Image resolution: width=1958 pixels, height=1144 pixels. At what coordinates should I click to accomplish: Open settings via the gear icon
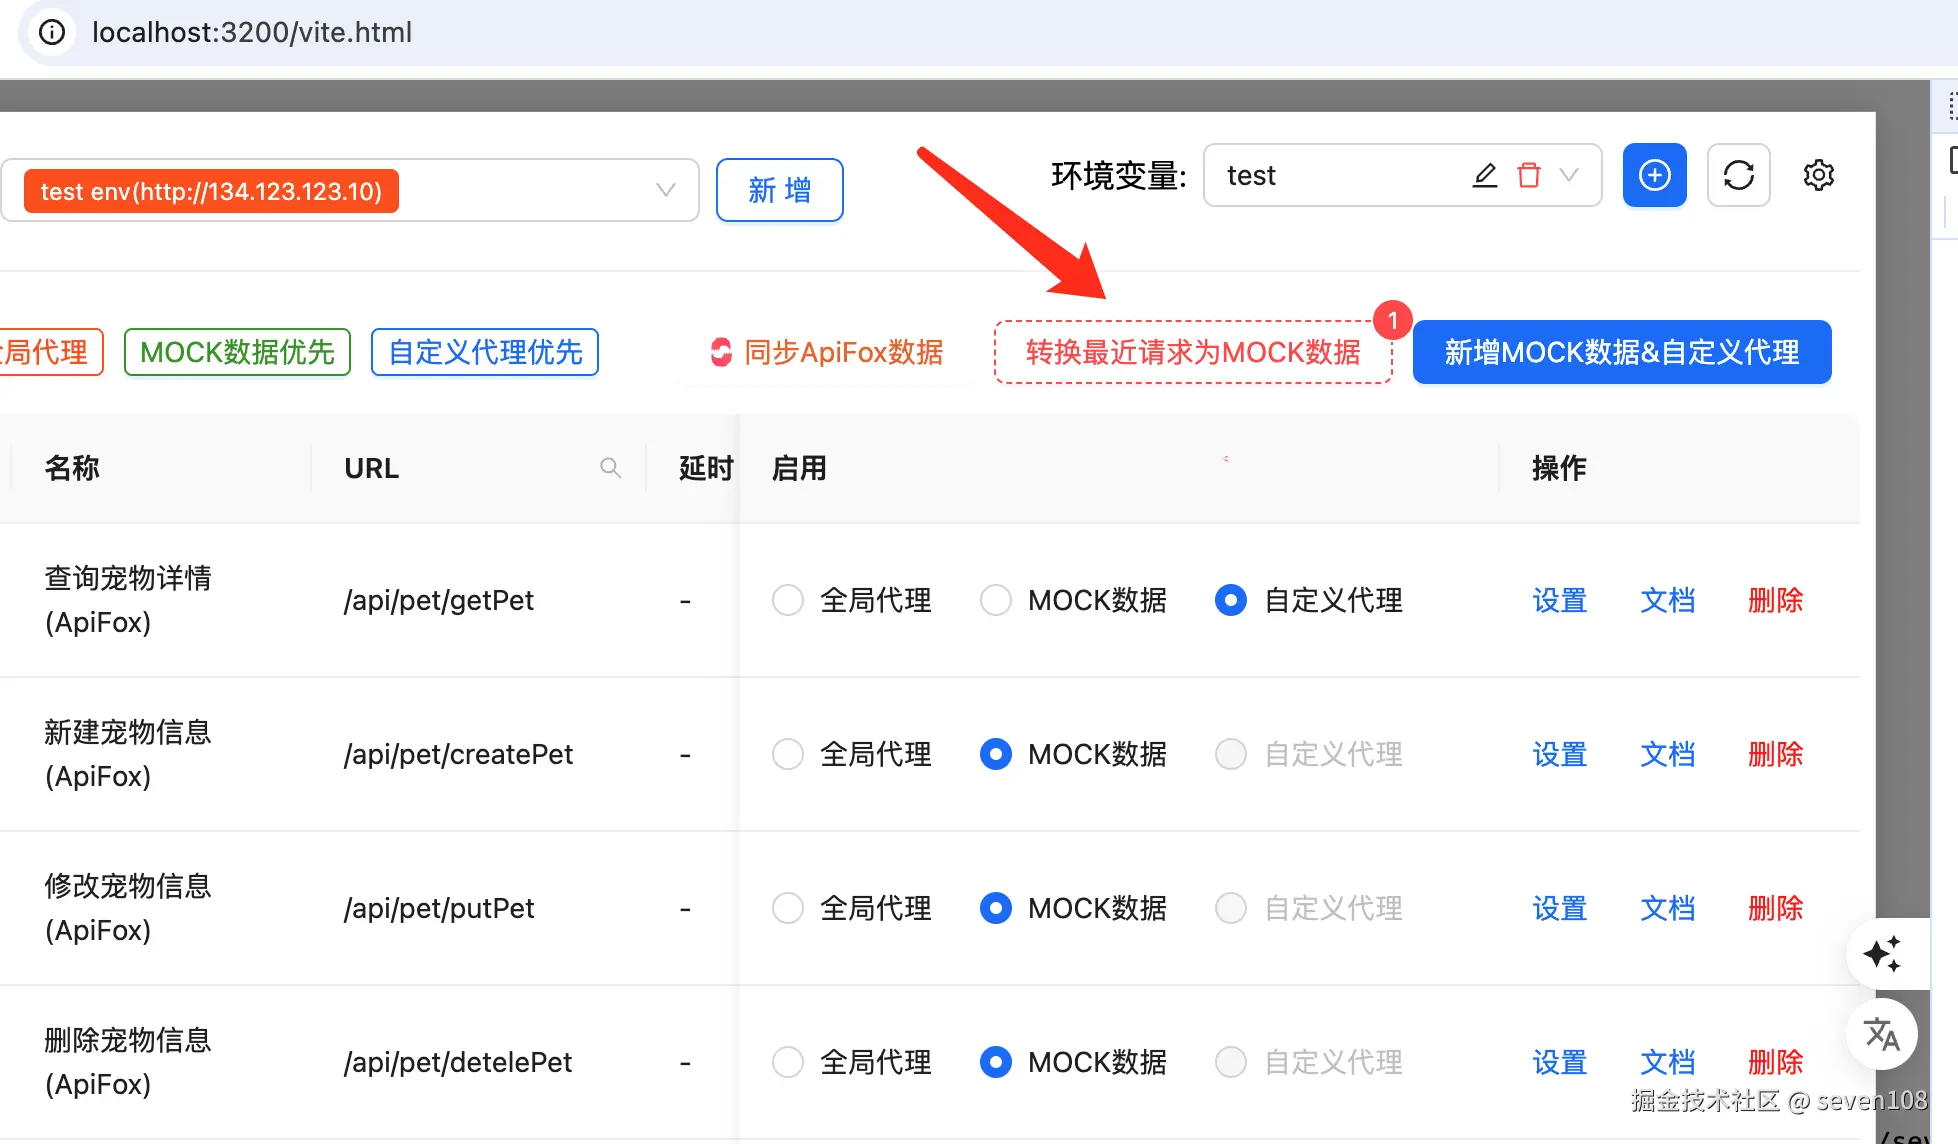click(1818, 175)
